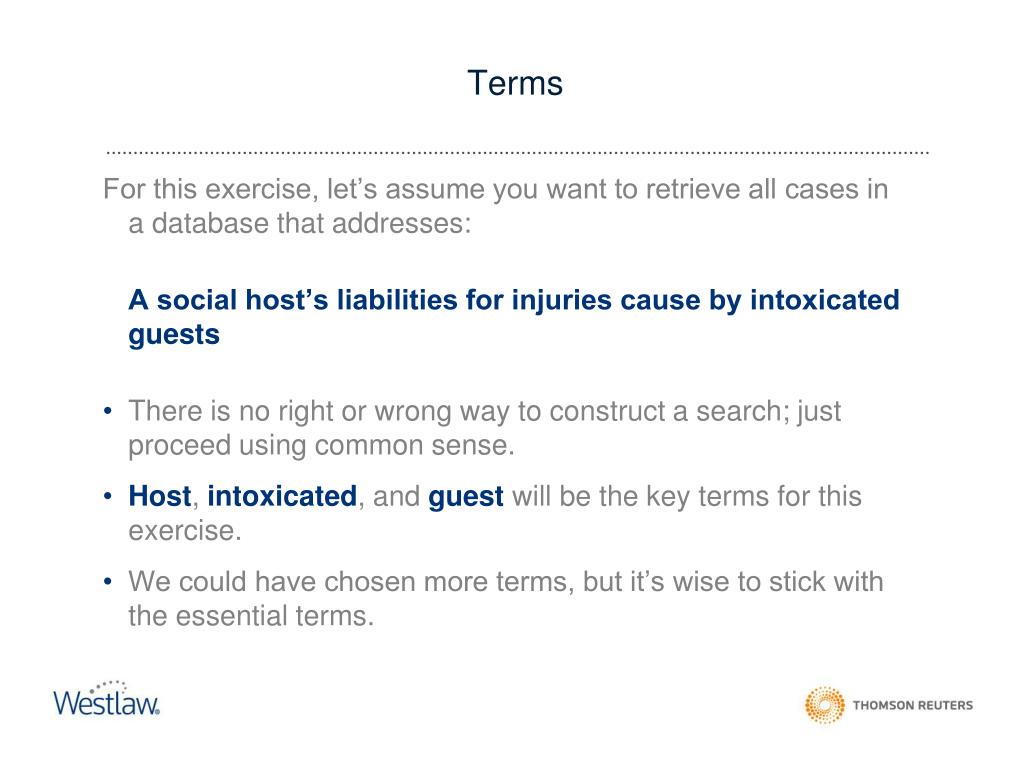The image size is (1024, 768).
Task: Click the third bullet point marker
Action: pos(108,581)
